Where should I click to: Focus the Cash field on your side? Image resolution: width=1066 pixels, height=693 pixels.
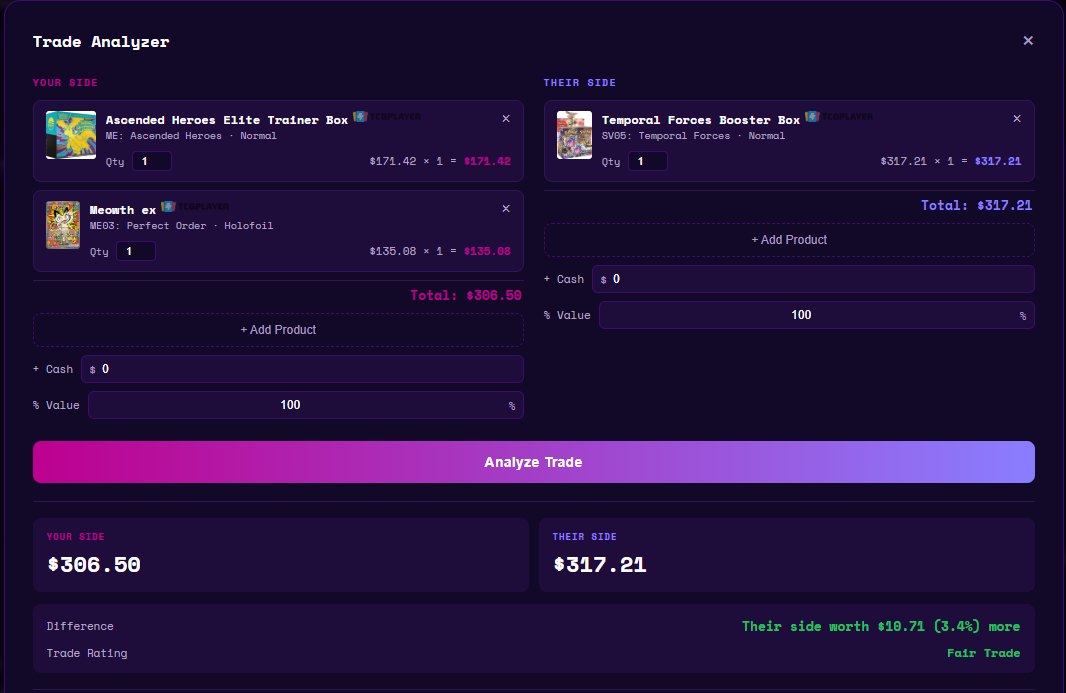pyautogui.click(x=302, y=369)
